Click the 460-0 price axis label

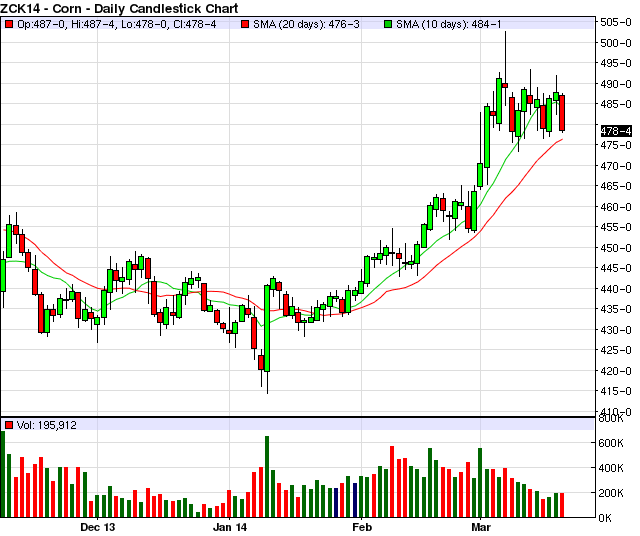616,207
